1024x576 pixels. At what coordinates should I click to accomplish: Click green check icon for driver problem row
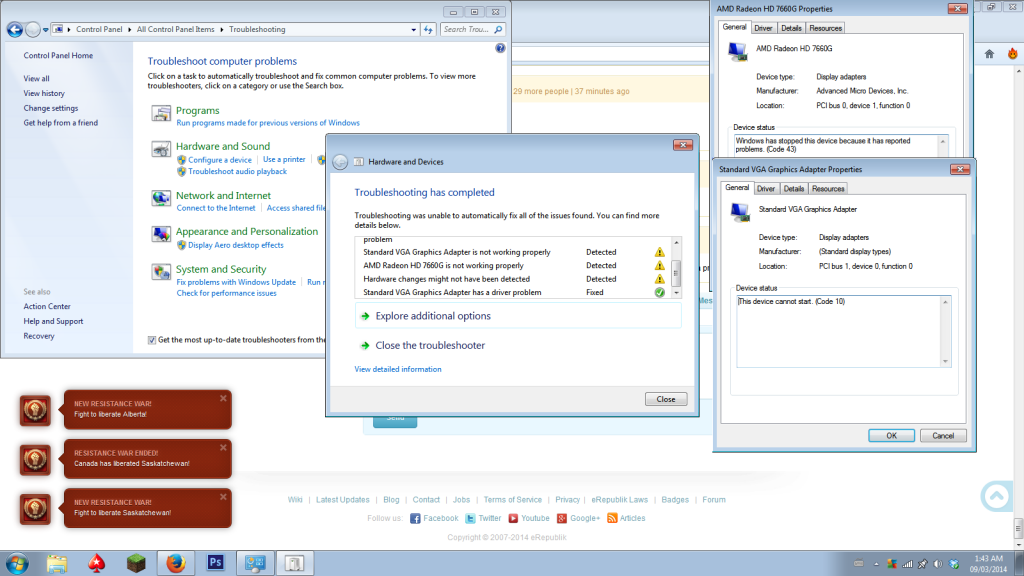(x=660, y=293)
